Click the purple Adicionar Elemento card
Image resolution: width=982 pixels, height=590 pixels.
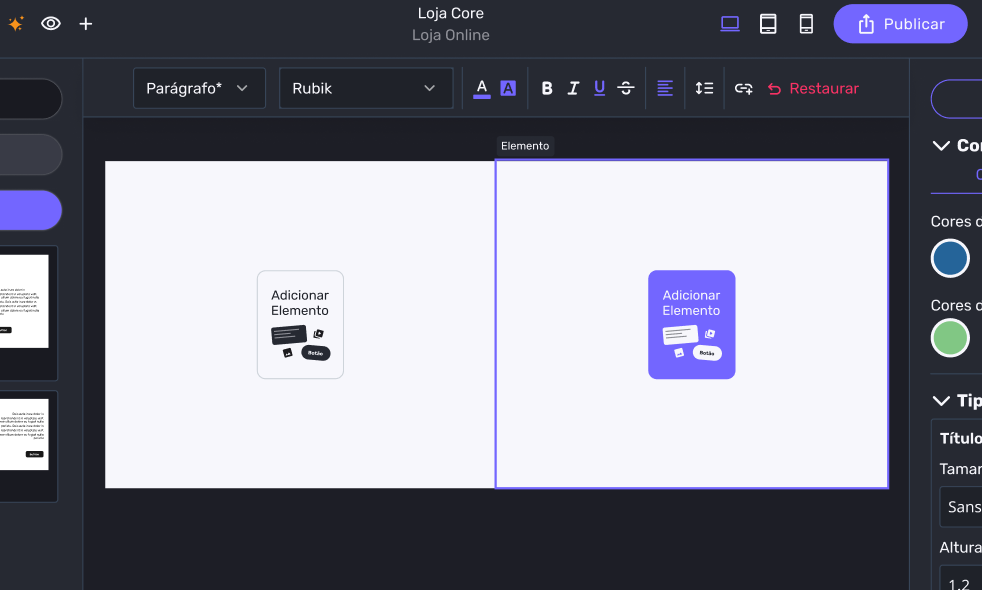pos(691,324)
